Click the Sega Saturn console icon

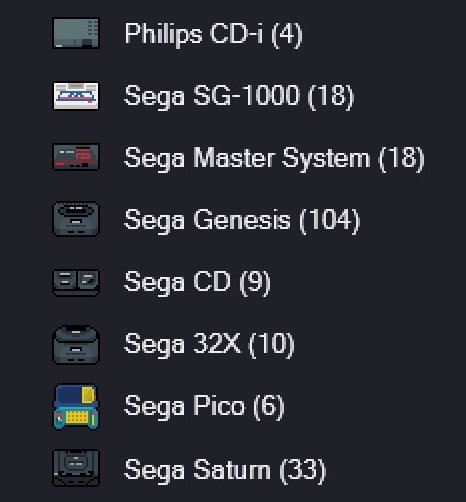(76, 468)
